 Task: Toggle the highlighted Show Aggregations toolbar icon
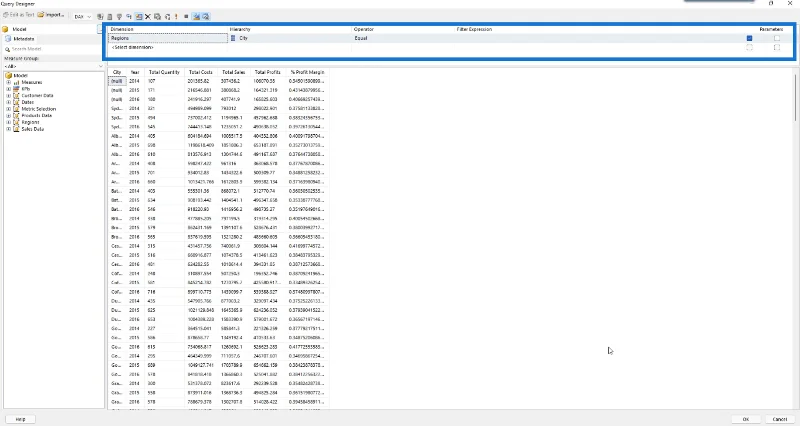(138, 16)
